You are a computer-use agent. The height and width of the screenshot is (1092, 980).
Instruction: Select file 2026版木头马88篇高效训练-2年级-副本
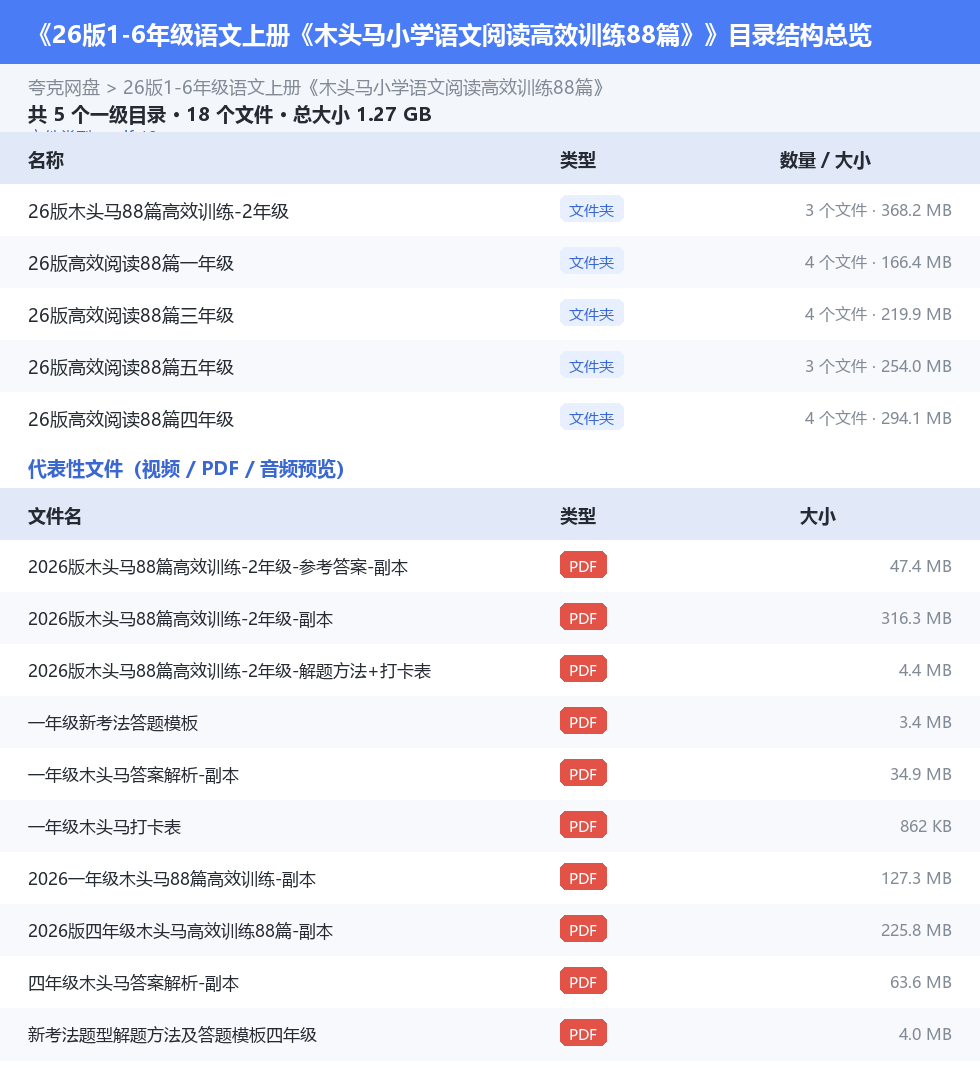click(180, 619)
